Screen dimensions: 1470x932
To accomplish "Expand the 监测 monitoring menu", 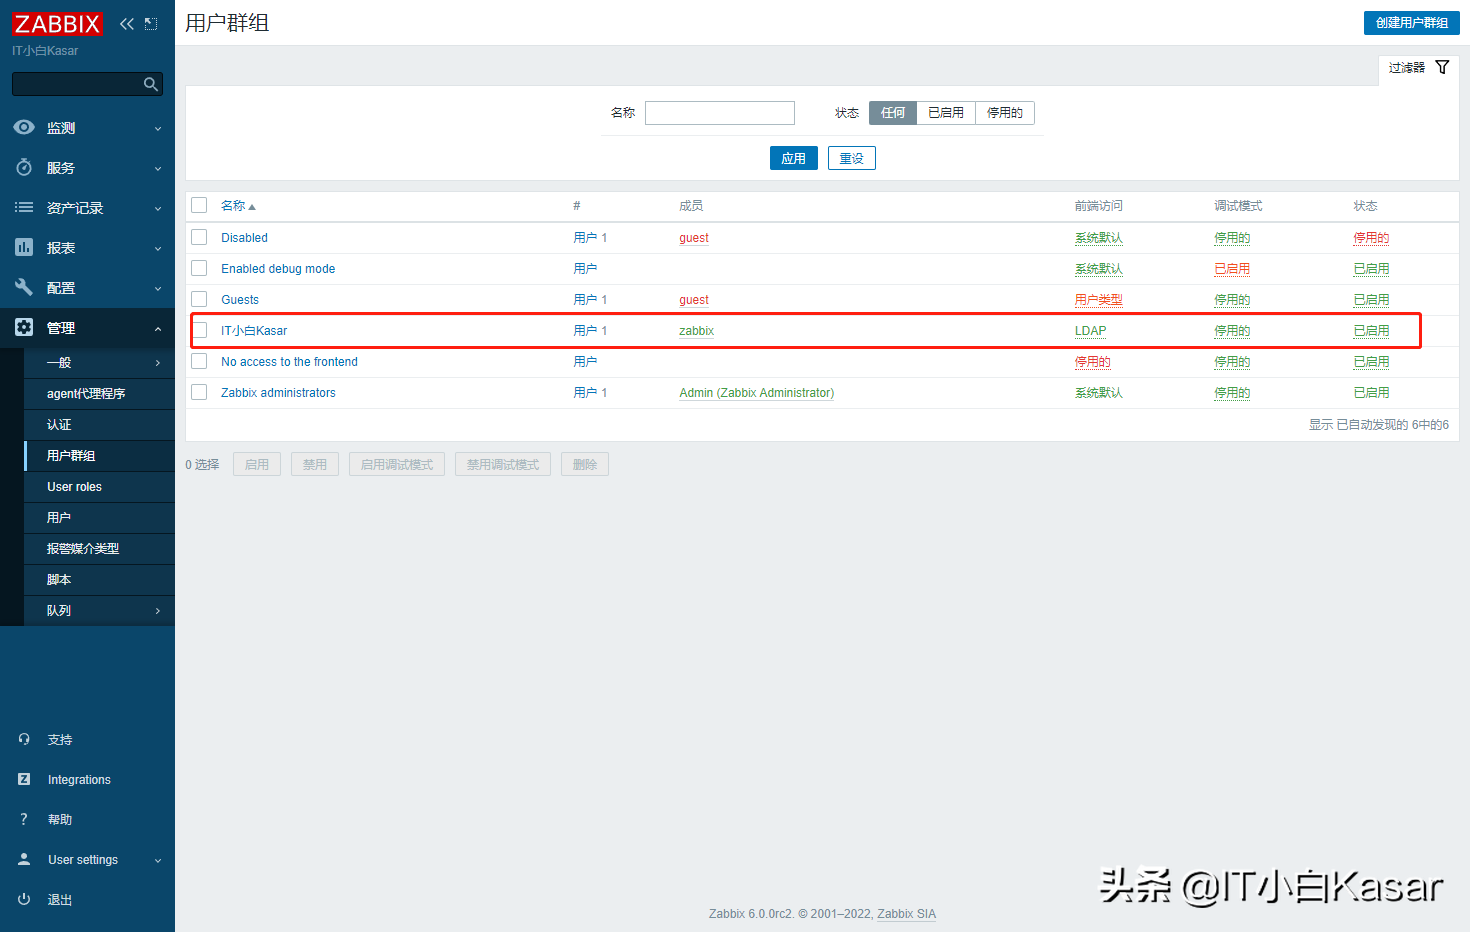I will coord(87,128).
